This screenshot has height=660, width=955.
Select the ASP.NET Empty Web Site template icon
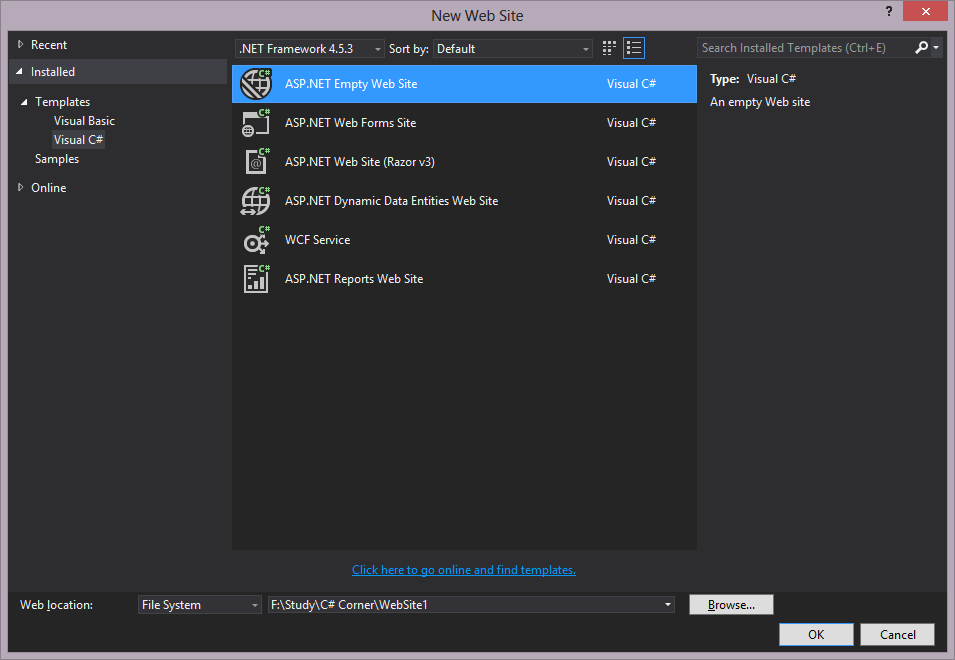coord(256,84)
